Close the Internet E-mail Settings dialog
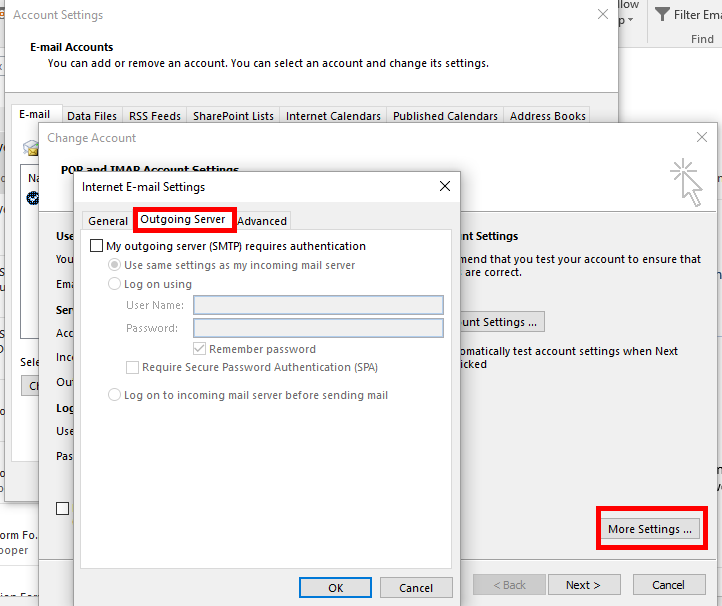The width and height of the screenshot is (722, 606). point(445,186)
